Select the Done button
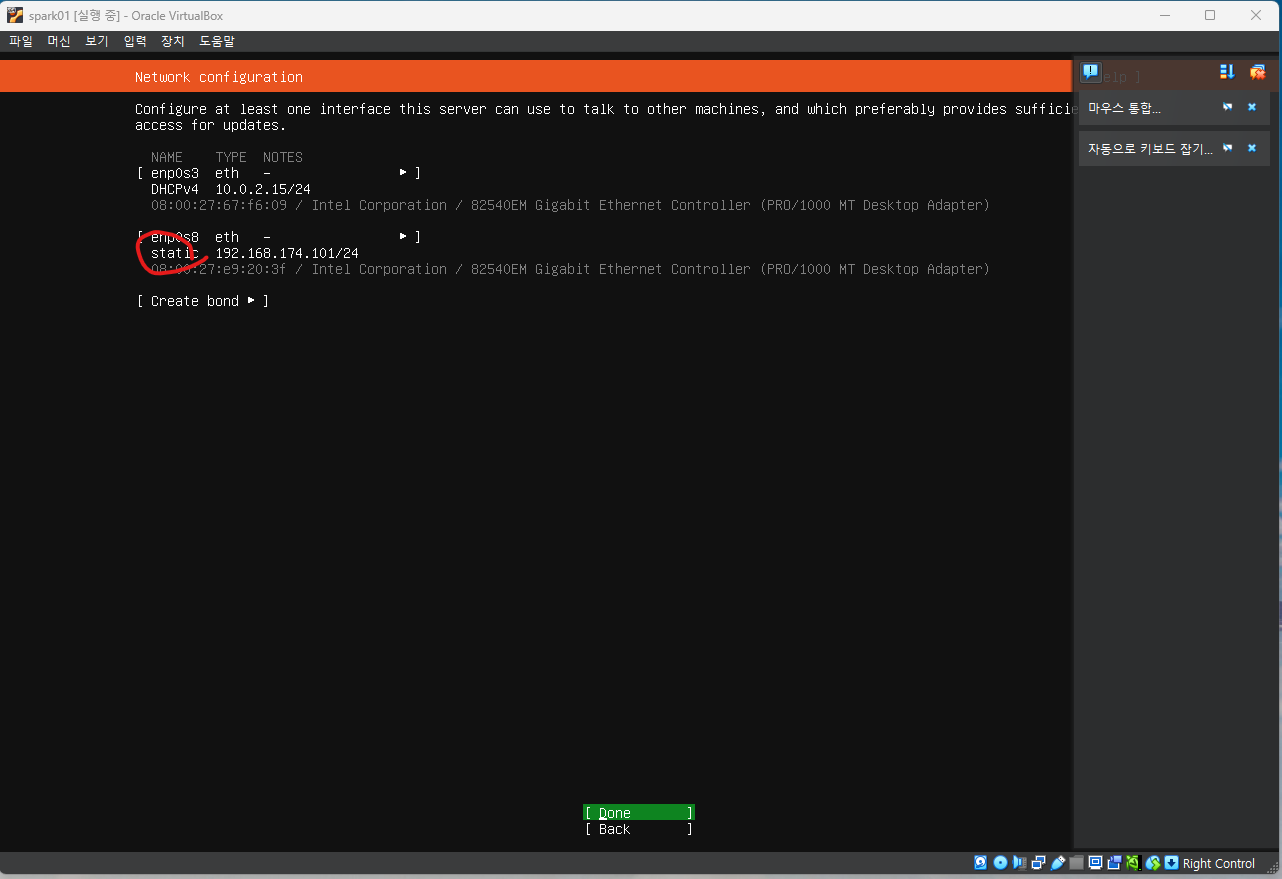This screenshot has height=879, width=1282. coord(639,813)
